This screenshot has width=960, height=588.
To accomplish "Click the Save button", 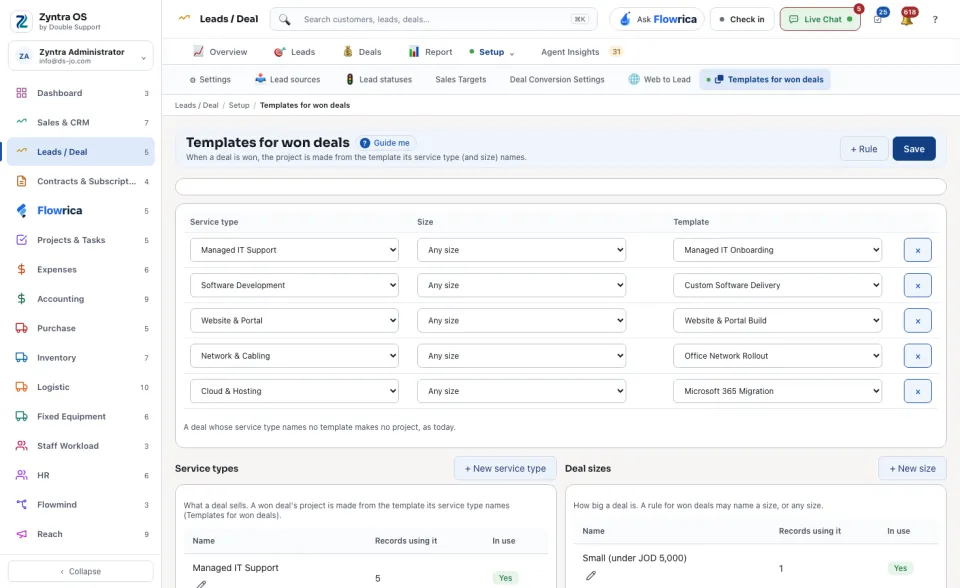I will [913, 149].
